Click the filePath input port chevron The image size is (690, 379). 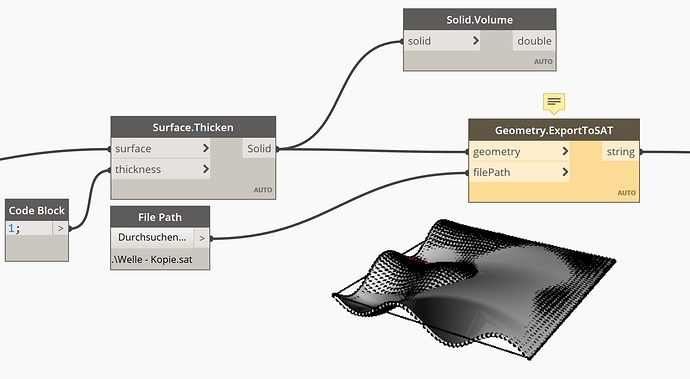tap(565, 172)
